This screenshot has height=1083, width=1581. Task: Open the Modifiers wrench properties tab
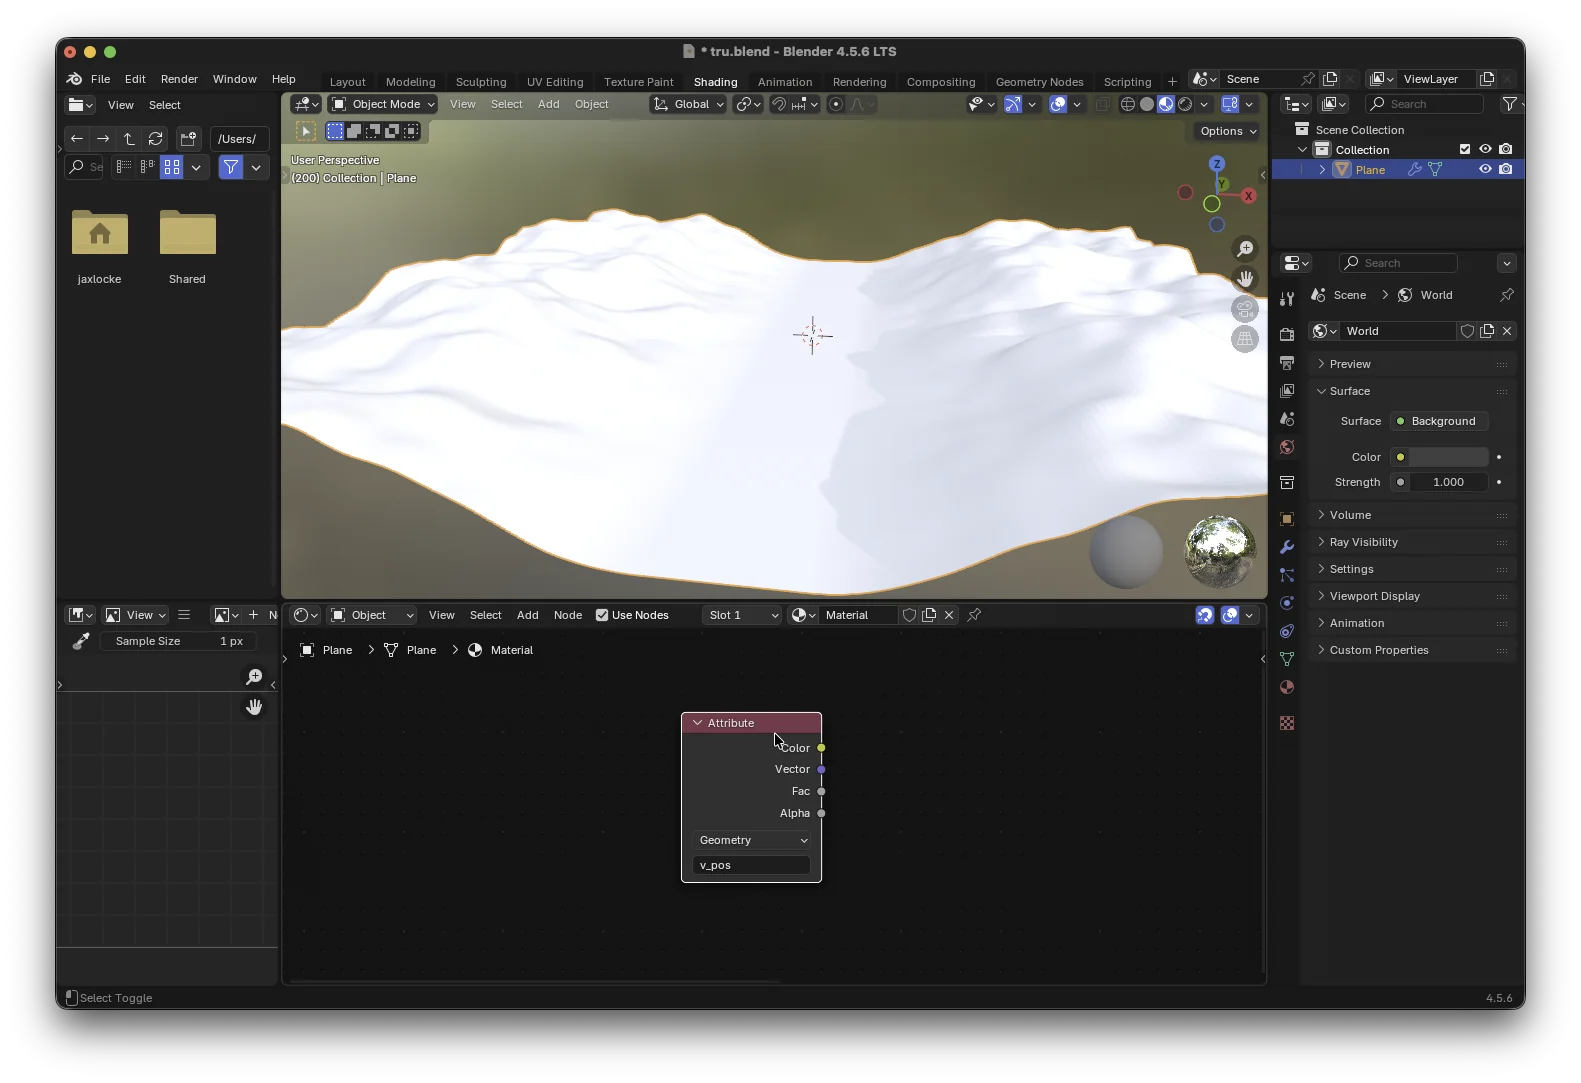(1287, 547)
